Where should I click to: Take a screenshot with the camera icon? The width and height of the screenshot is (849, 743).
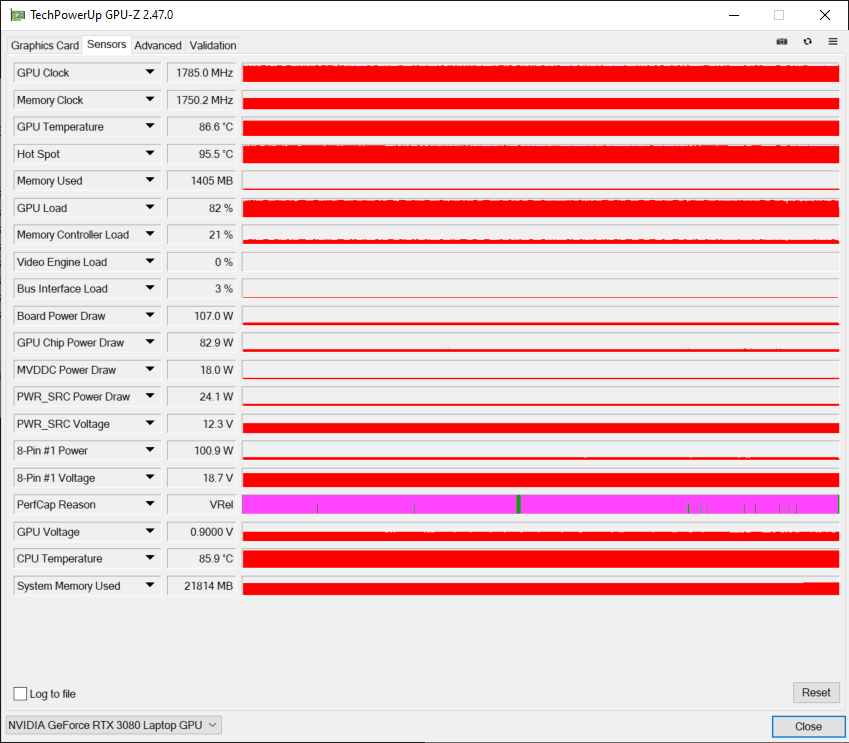(x=782, y=42)
